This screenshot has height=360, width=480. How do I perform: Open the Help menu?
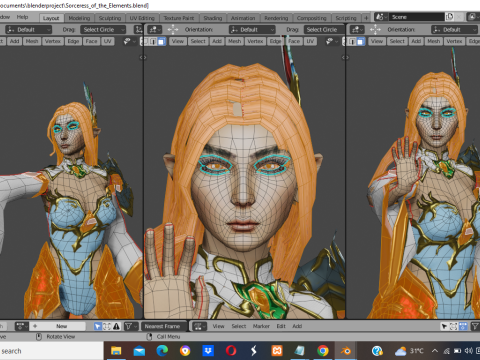pyautogui.click(x=22, y=17)
